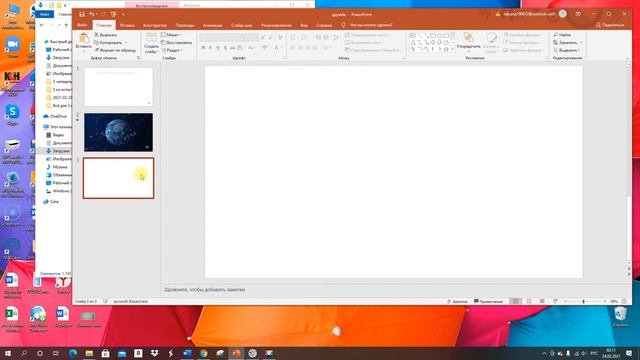Click the Tell me (Что вы хотите сделать) box
The height and width of the screenshot is (360, 640).
point(367,25)
